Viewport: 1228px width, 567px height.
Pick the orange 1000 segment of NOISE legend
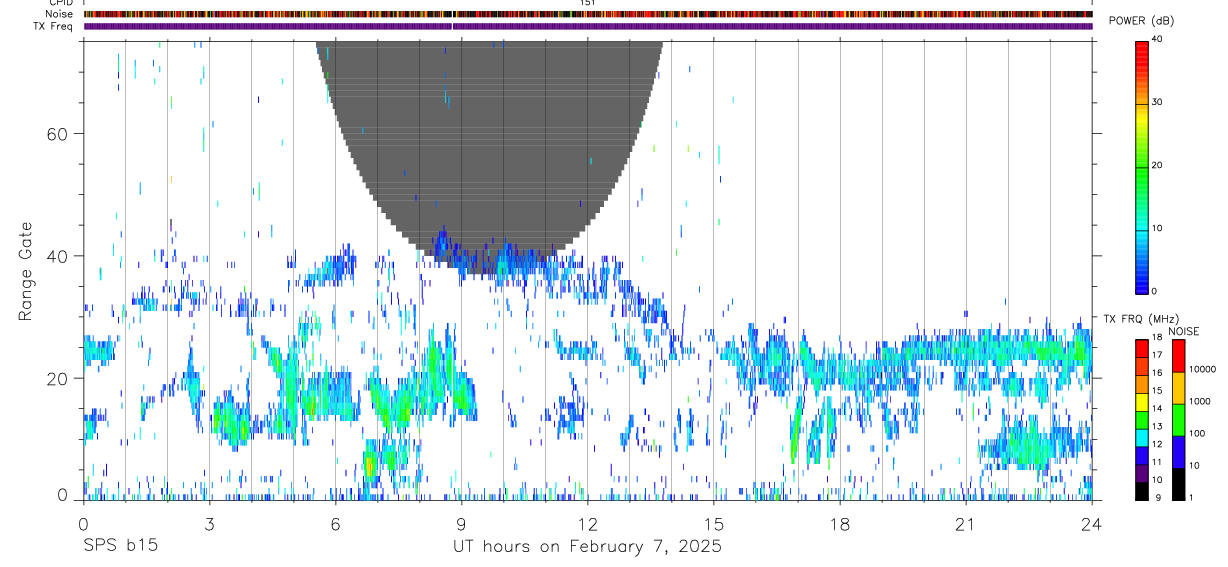[x=1178, y=388]
